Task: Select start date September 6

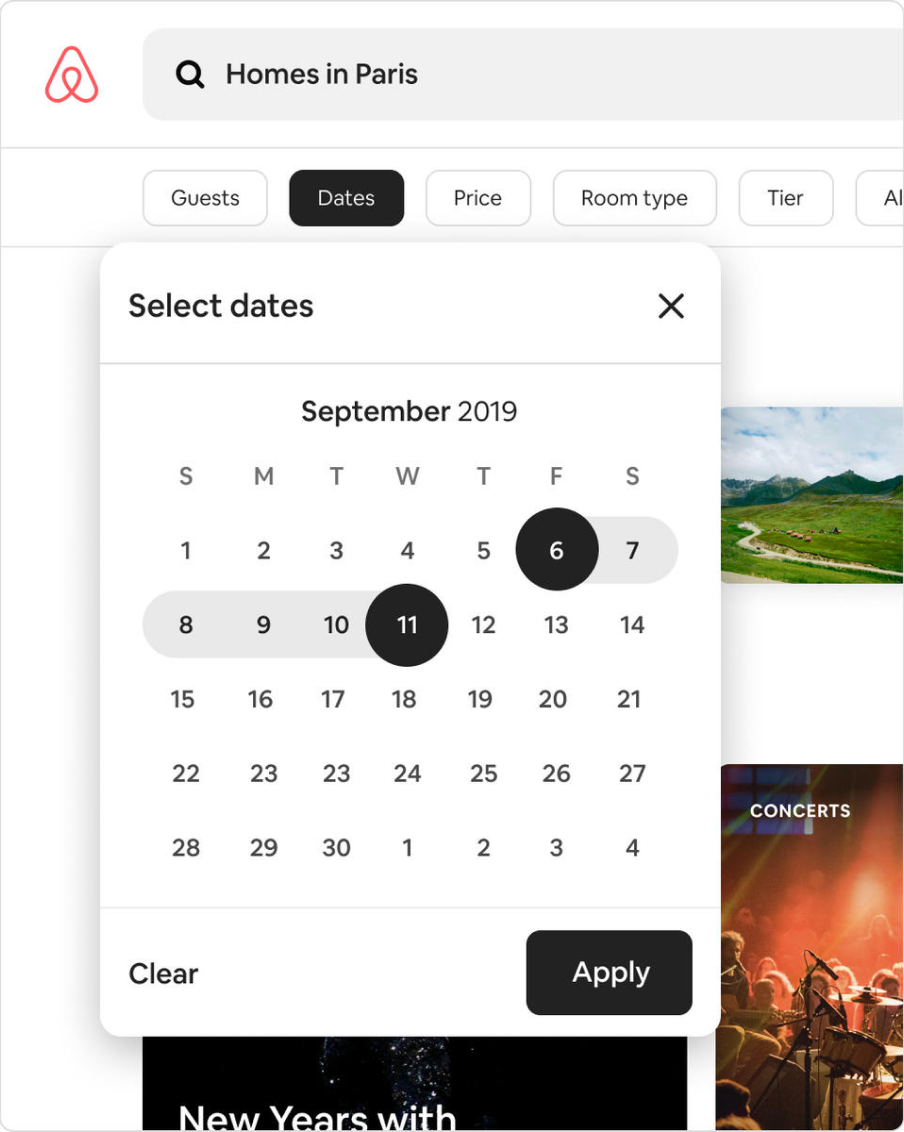Action: pos(557,550)
